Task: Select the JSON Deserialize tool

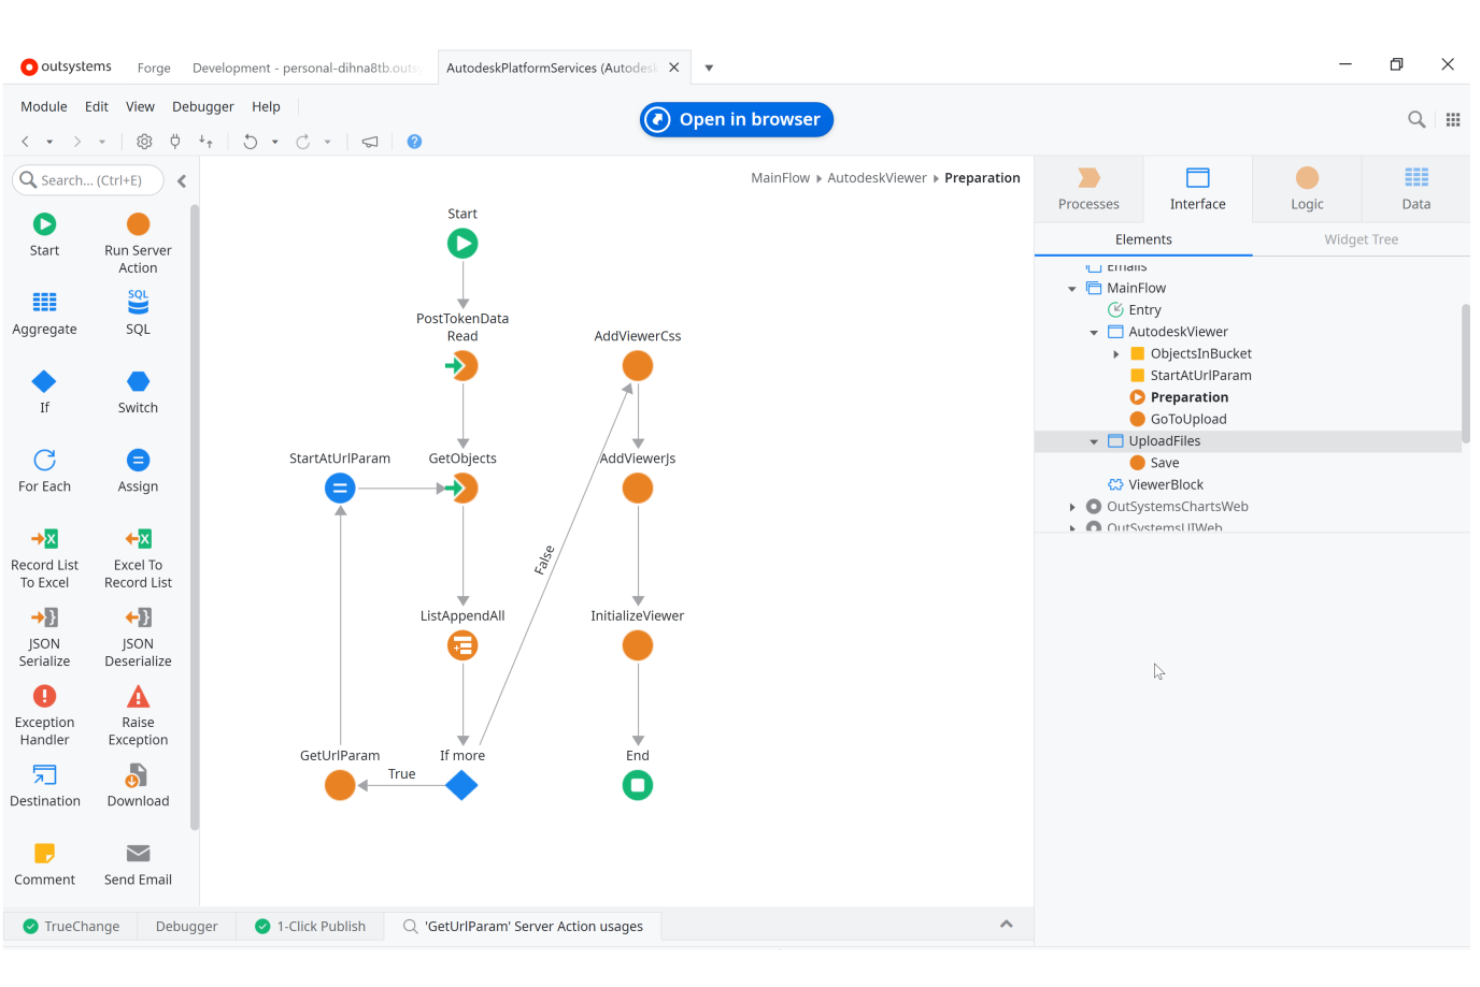Action: [x=138, y=637]
